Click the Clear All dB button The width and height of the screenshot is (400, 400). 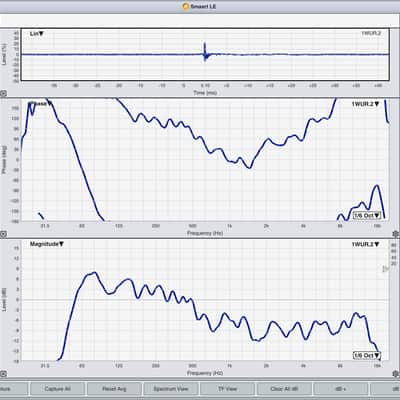(x=284, y=389)
